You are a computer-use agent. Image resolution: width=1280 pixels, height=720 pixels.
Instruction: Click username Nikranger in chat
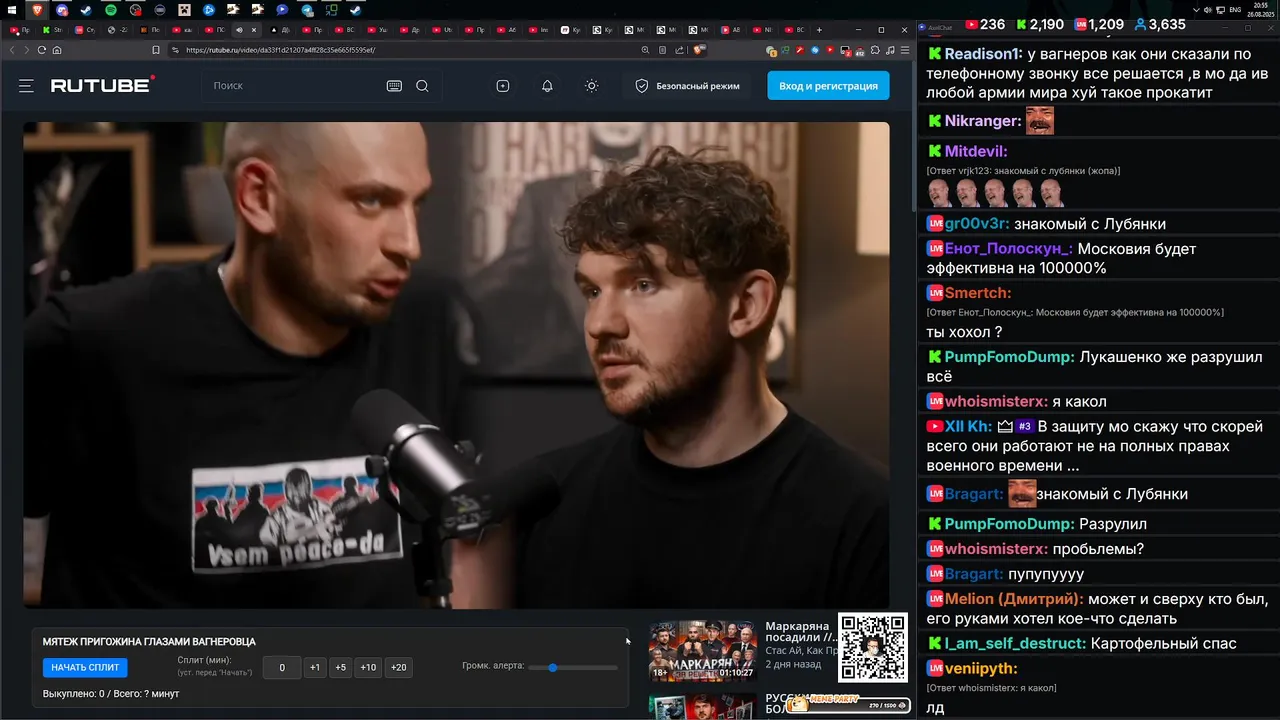[x=982, y=122]
